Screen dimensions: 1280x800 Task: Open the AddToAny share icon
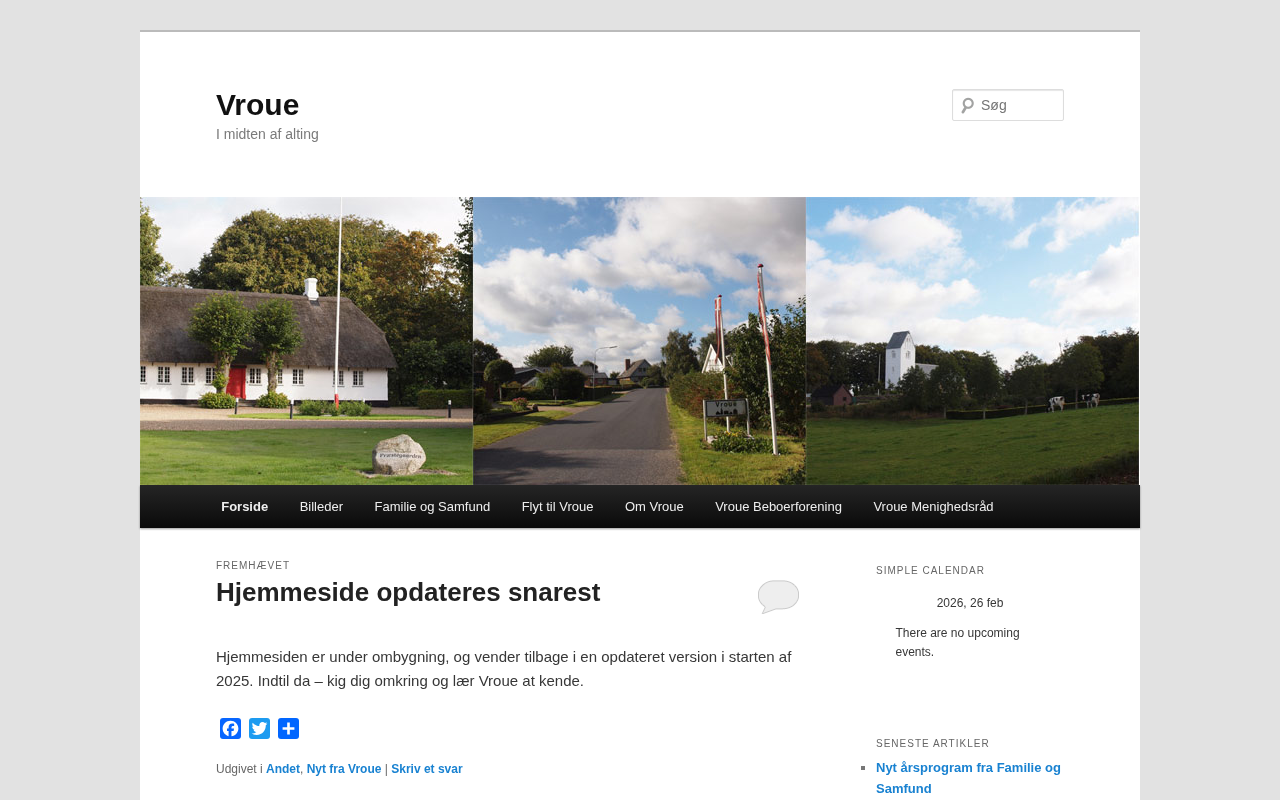pos(289,729)
